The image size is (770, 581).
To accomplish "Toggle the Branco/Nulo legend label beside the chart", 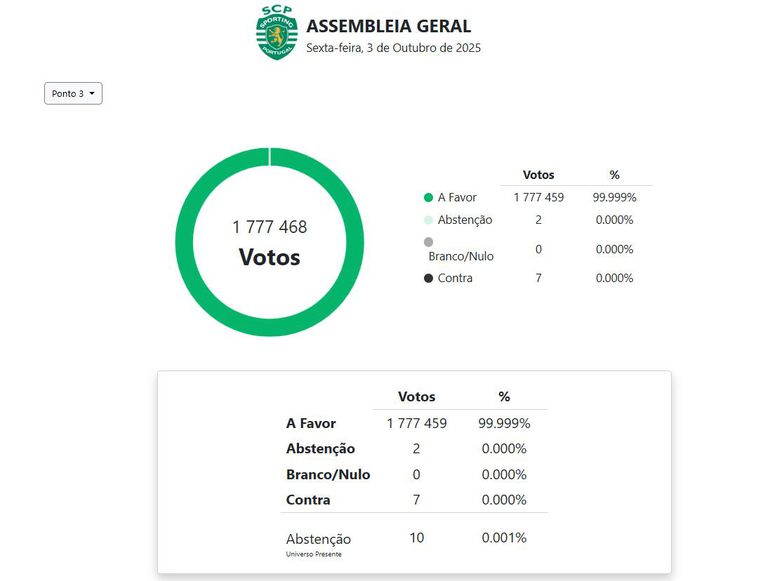I will [x=460, y=256].
